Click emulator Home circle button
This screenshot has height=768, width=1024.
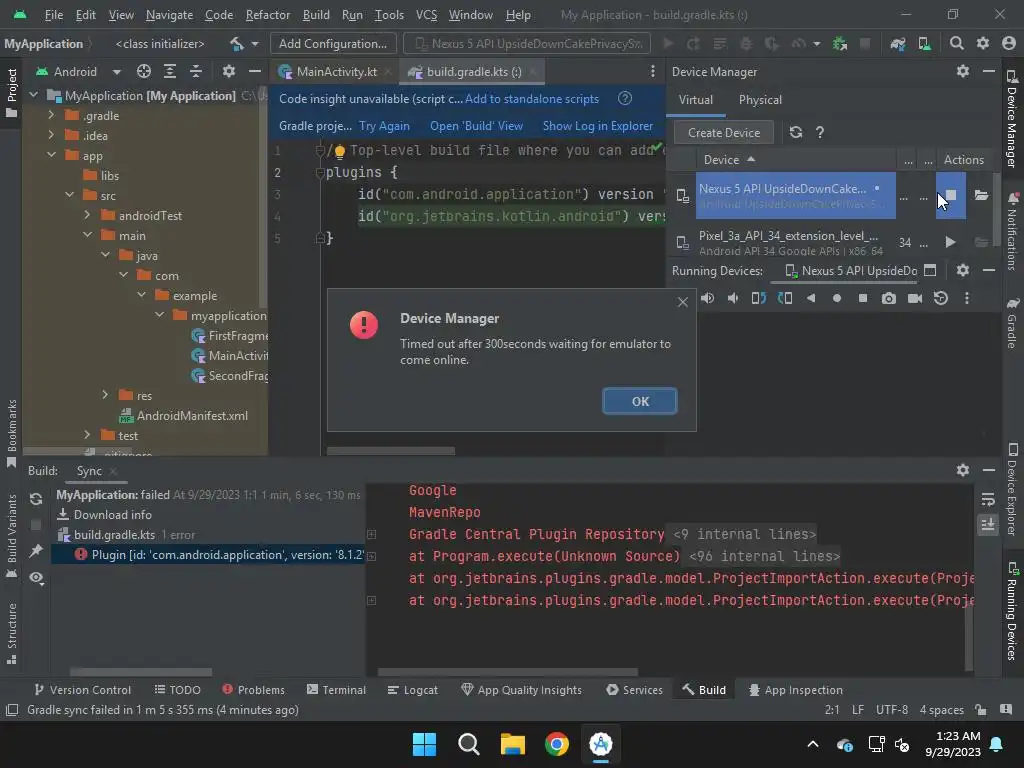(x=837, y=298)
